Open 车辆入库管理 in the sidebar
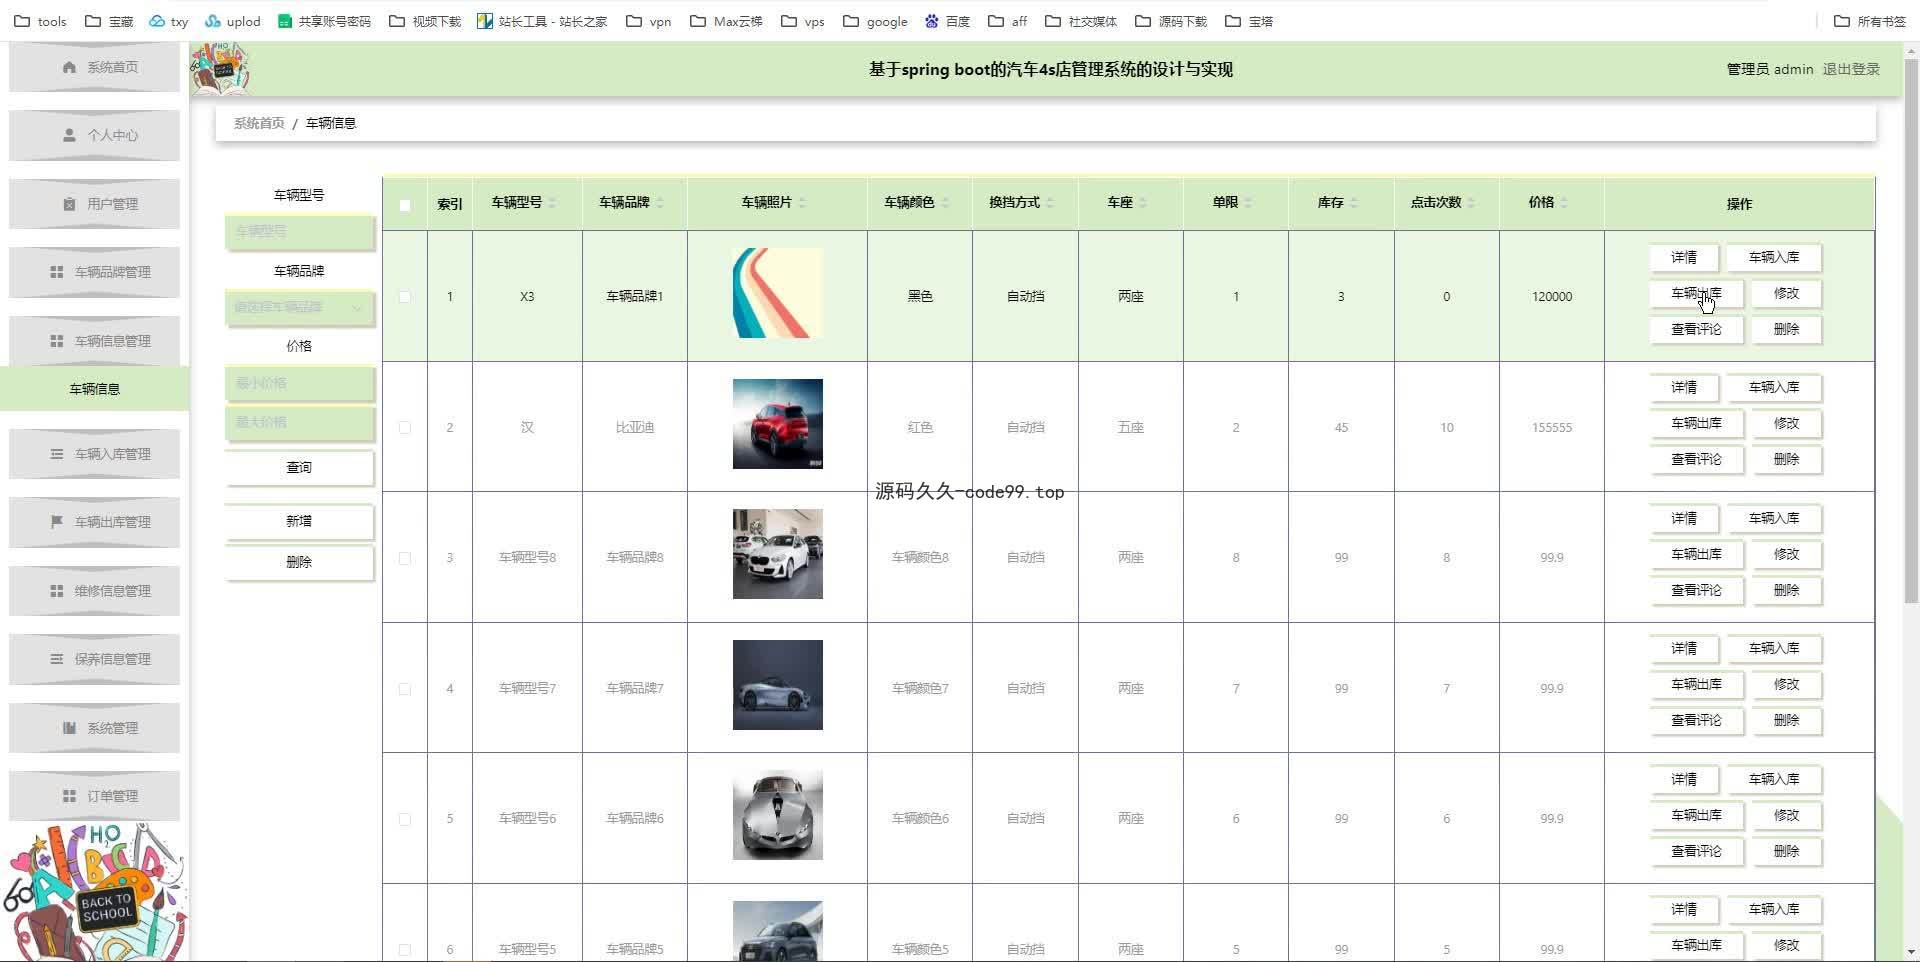The height and width of the screenshot is (962, 1920). click(x=95, y=454)
